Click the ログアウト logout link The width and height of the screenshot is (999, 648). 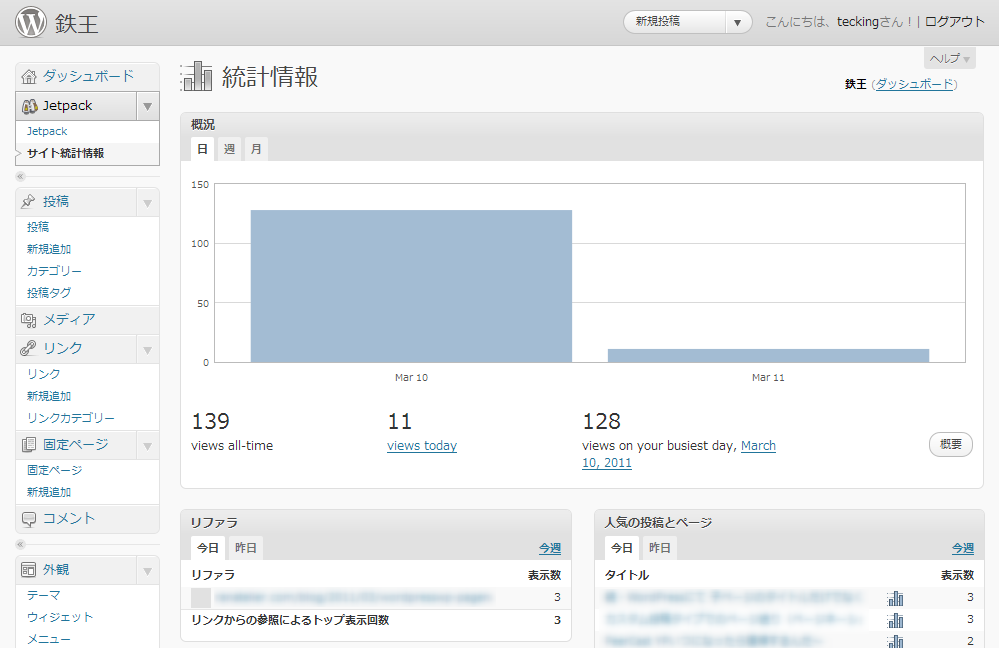coord(954,22)
